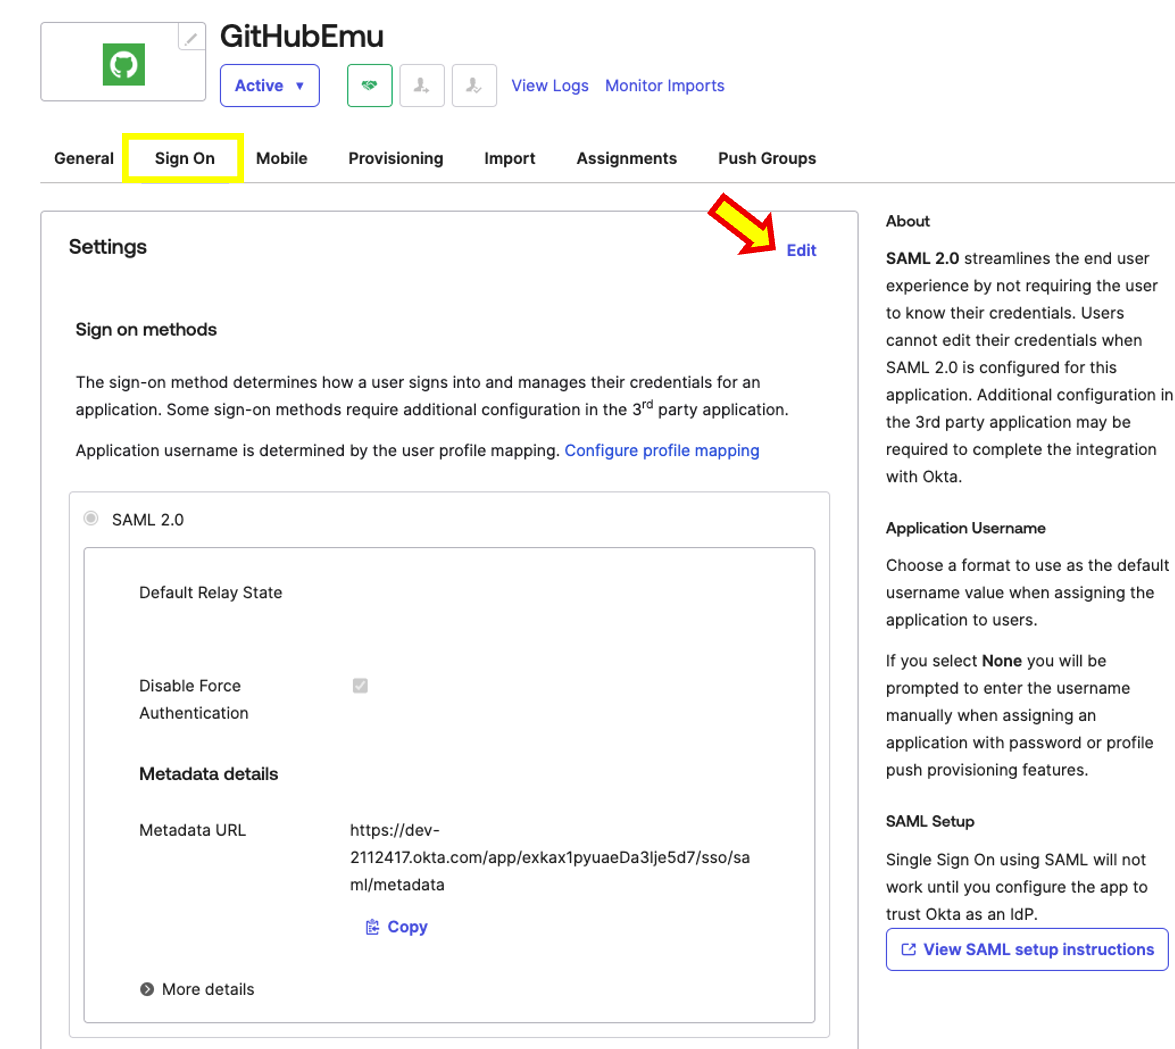Viewport: 1175px width, 1049px height.
Task: Open View Logs link
Action: click(550, 85)
